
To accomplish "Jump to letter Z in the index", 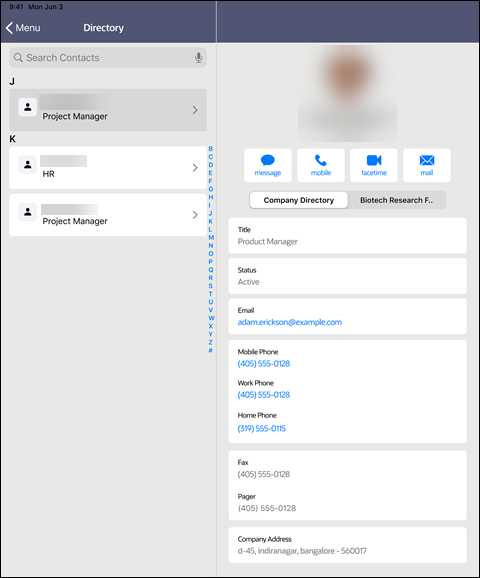I will tap(211, 342).
